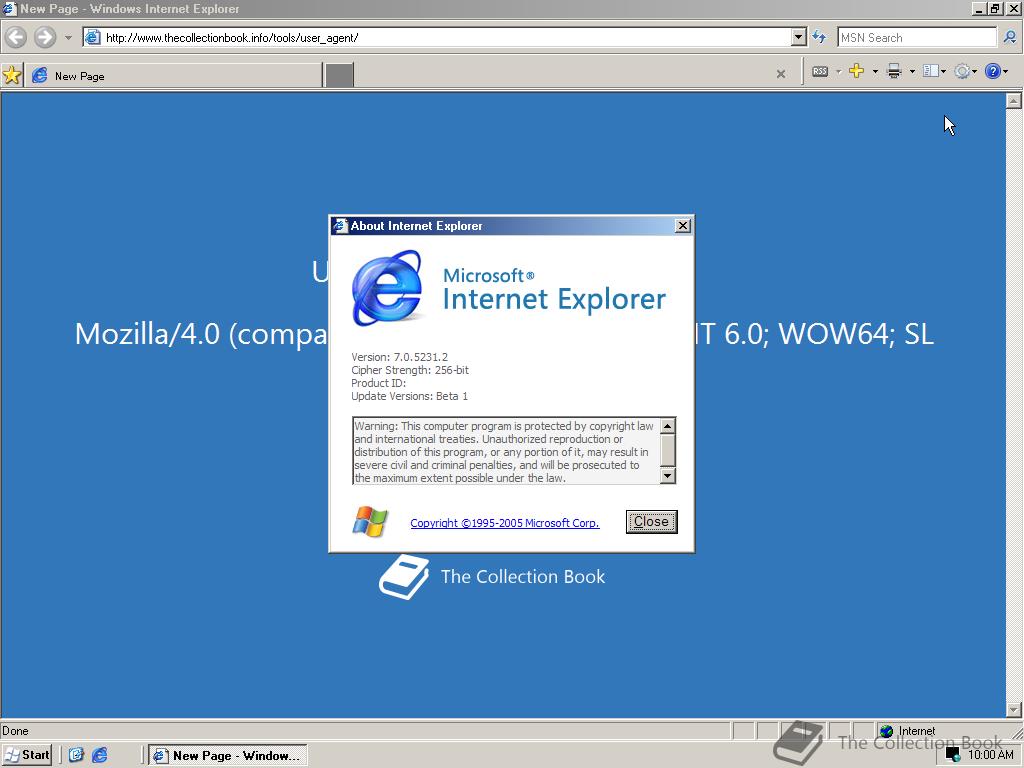
Task: Expand the address bar history dropdown
Action: 799,37
